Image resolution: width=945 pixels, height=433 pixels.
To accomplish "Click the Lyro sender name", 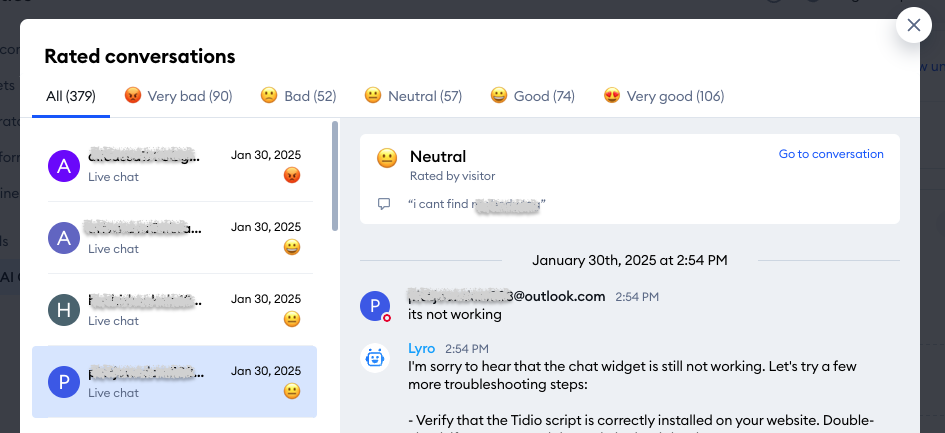I will pyautogui.click(x=422, y=349).
